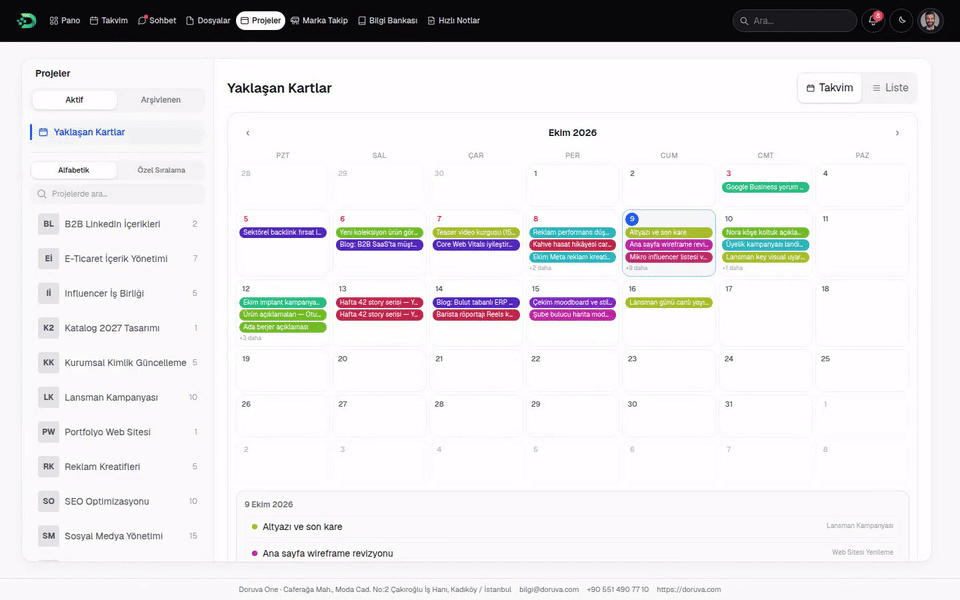Image resolution: width=960 pixels, height=600 pixels.
Task: Select the K2 project avatar icon
Action: click(48, 328)
